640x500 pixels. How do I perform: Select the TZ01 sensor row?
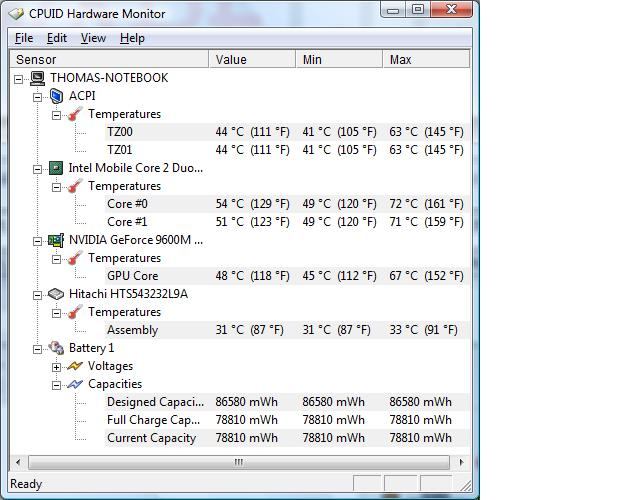[x=287, y=150]
